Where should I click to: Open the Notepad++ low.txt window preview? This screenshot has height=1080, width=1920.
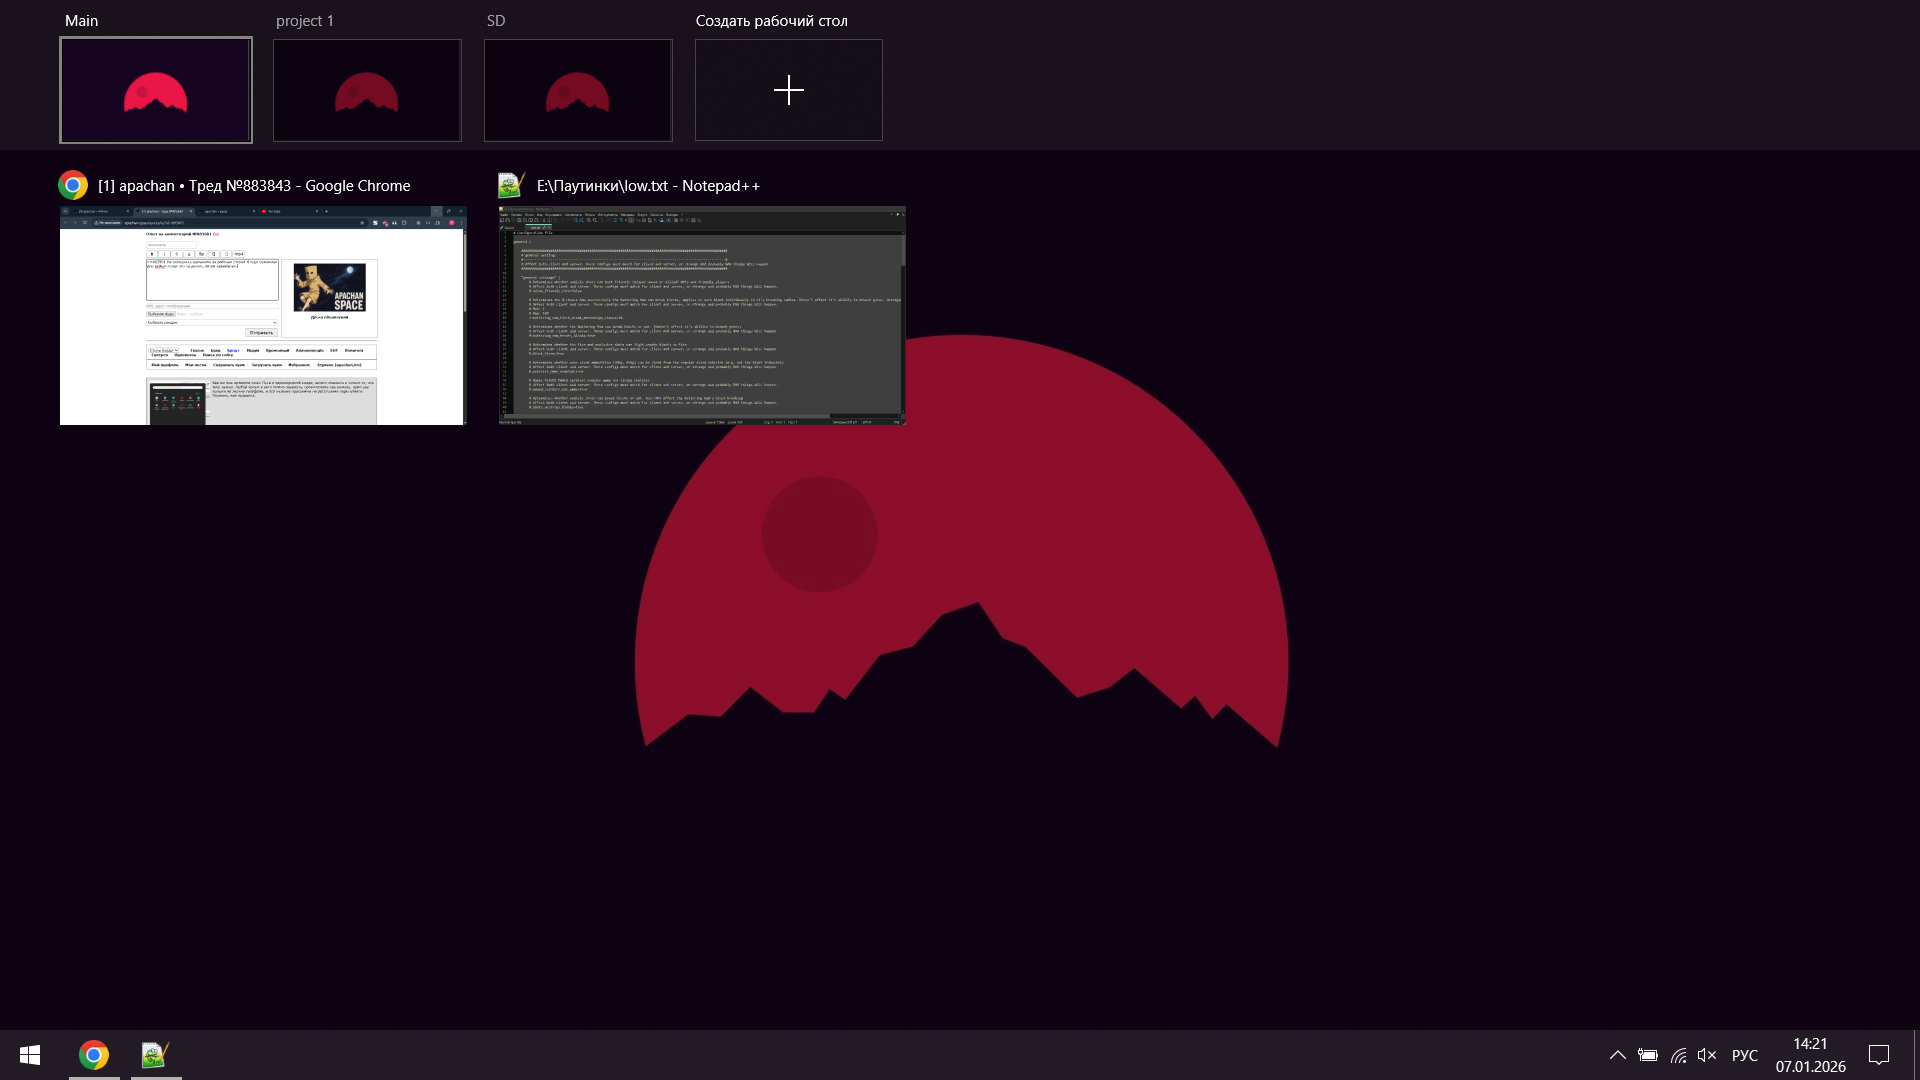pyautogui.click(x=702, y=316)
